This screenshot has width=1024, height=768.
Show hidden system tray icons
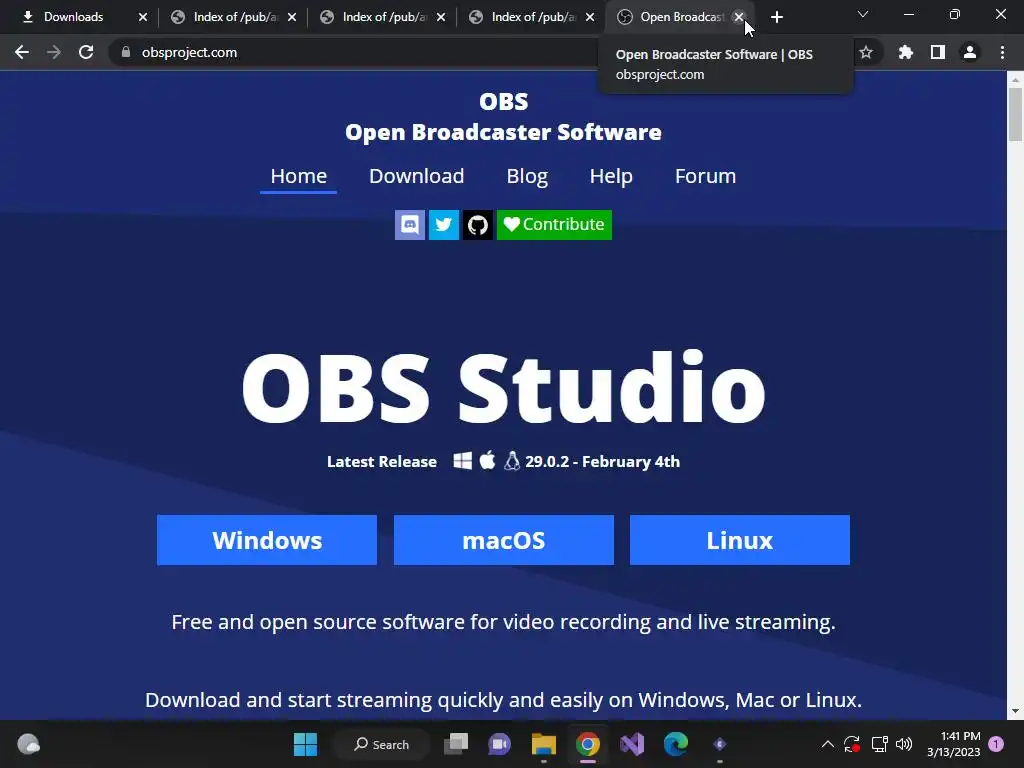(827, 744)
